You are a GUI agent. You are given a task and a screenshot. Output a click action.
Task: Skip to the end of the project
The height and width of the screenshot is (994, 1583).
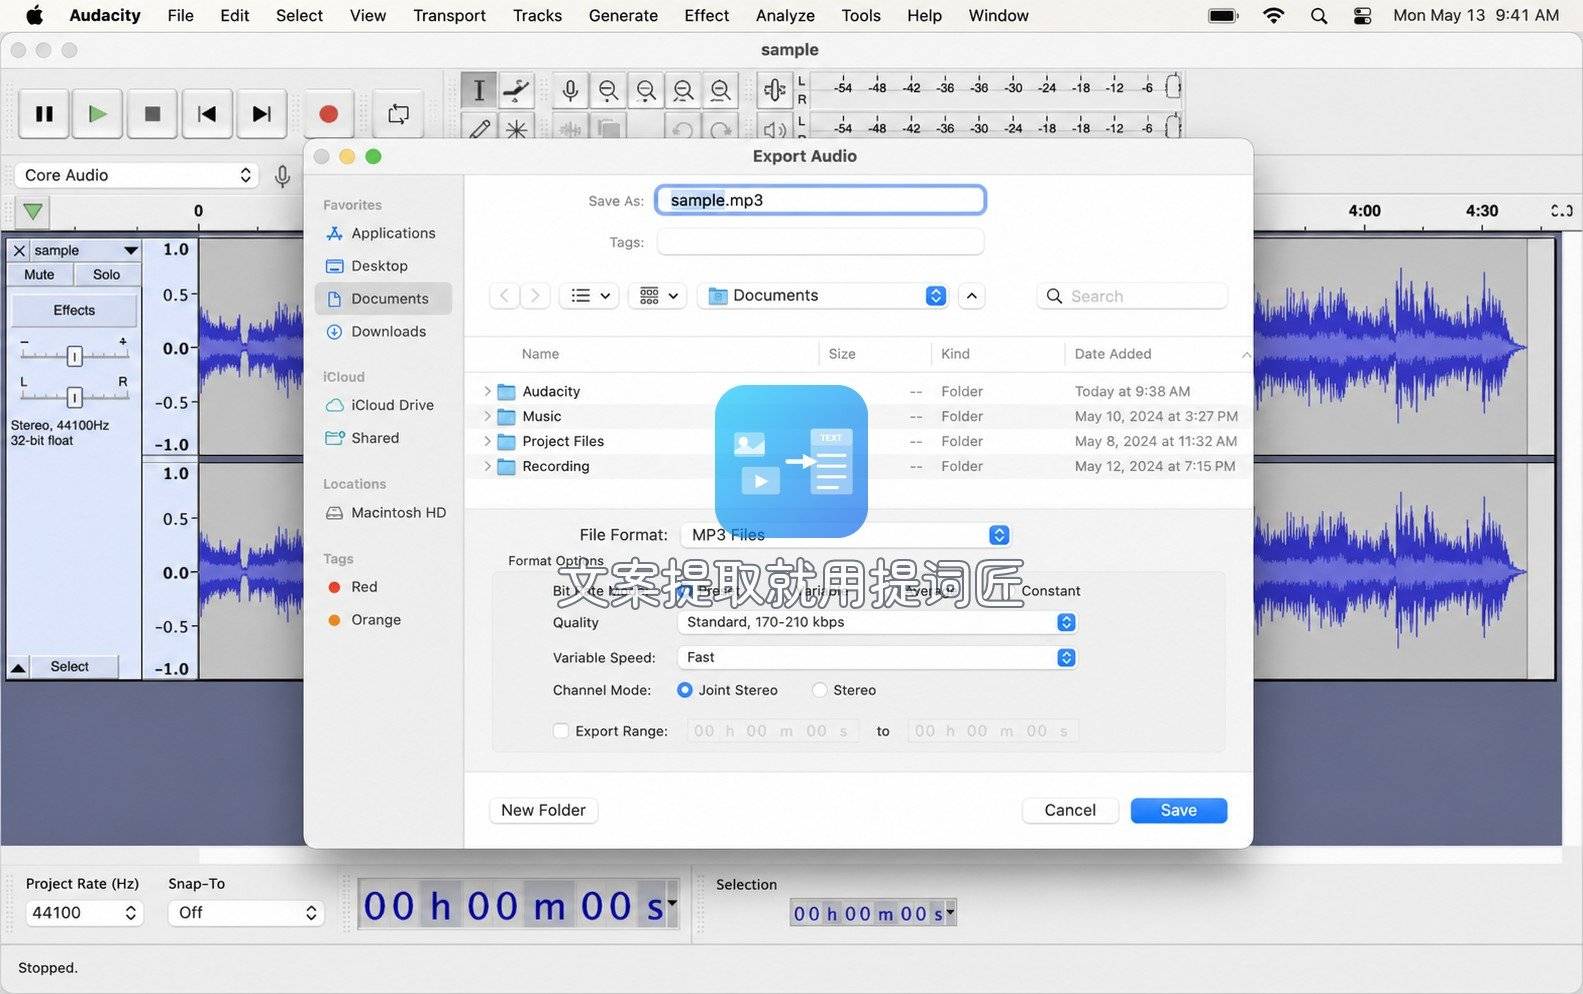(261, 114)
